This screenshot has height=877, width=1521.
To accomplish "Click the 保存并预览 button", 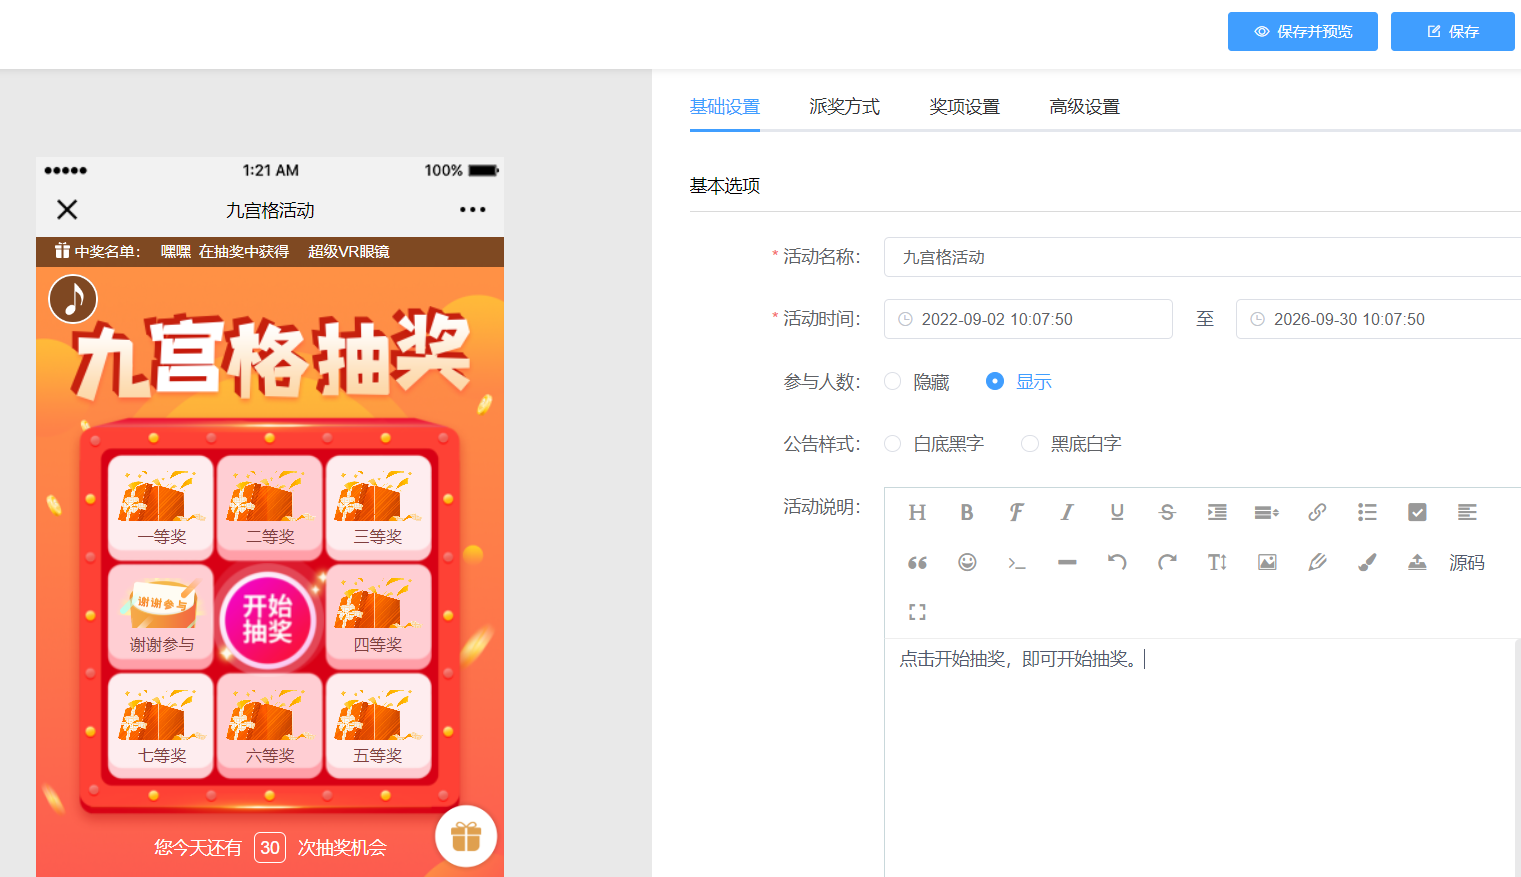I will pyautogui.click(x=1303, y=32).
